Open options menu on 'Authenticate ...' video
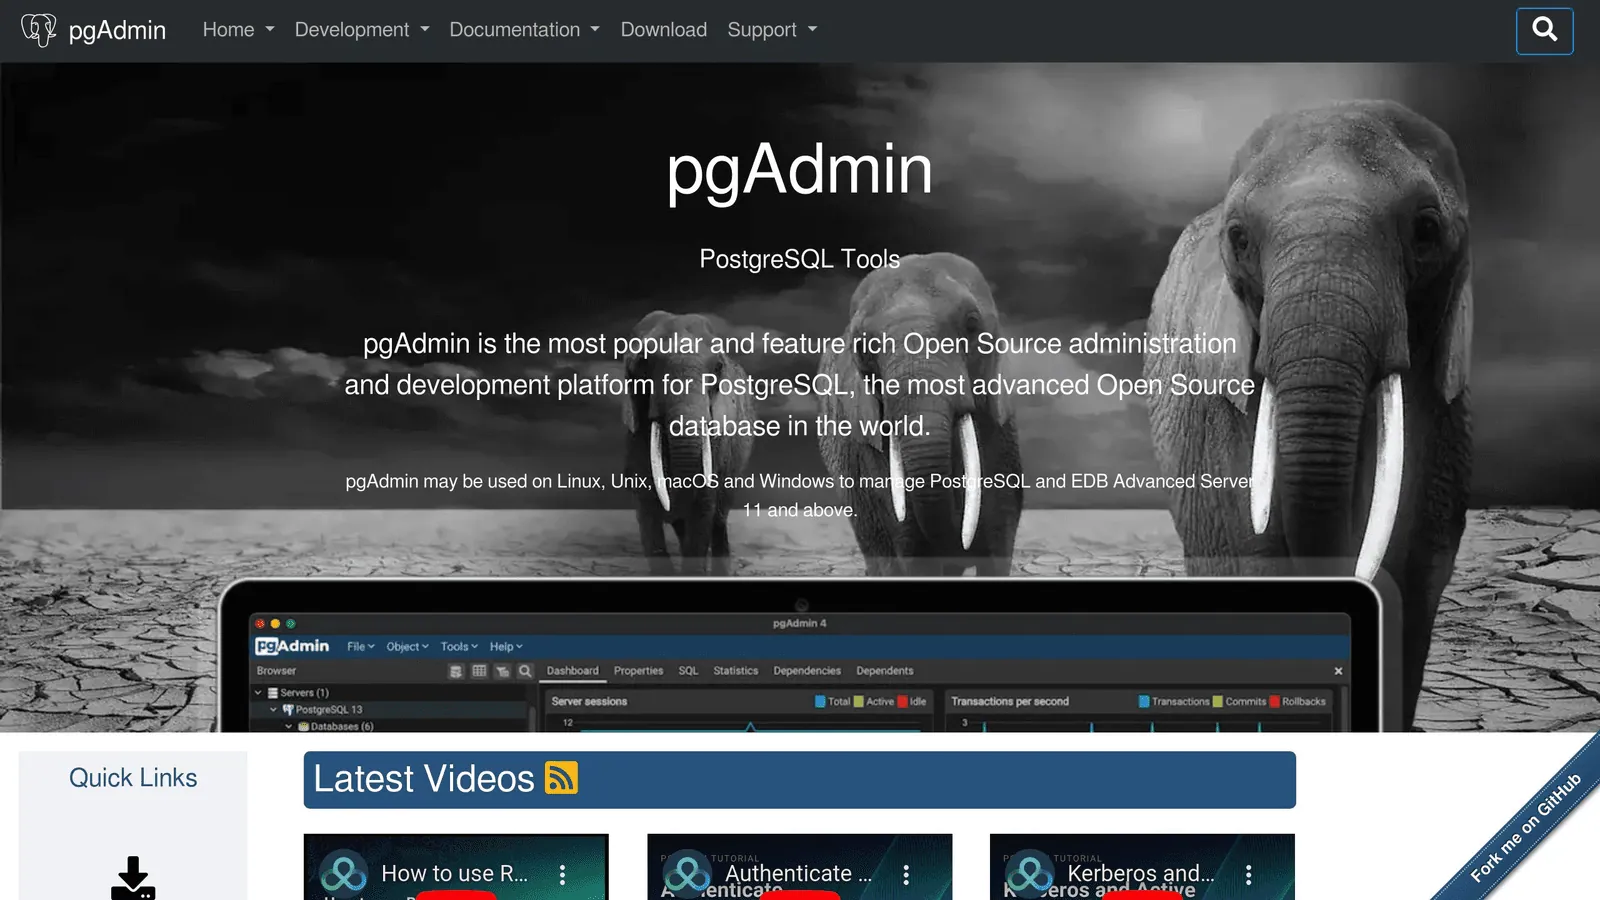Image resolution: width=1600 pixels, height=900 pixels. 906,875
